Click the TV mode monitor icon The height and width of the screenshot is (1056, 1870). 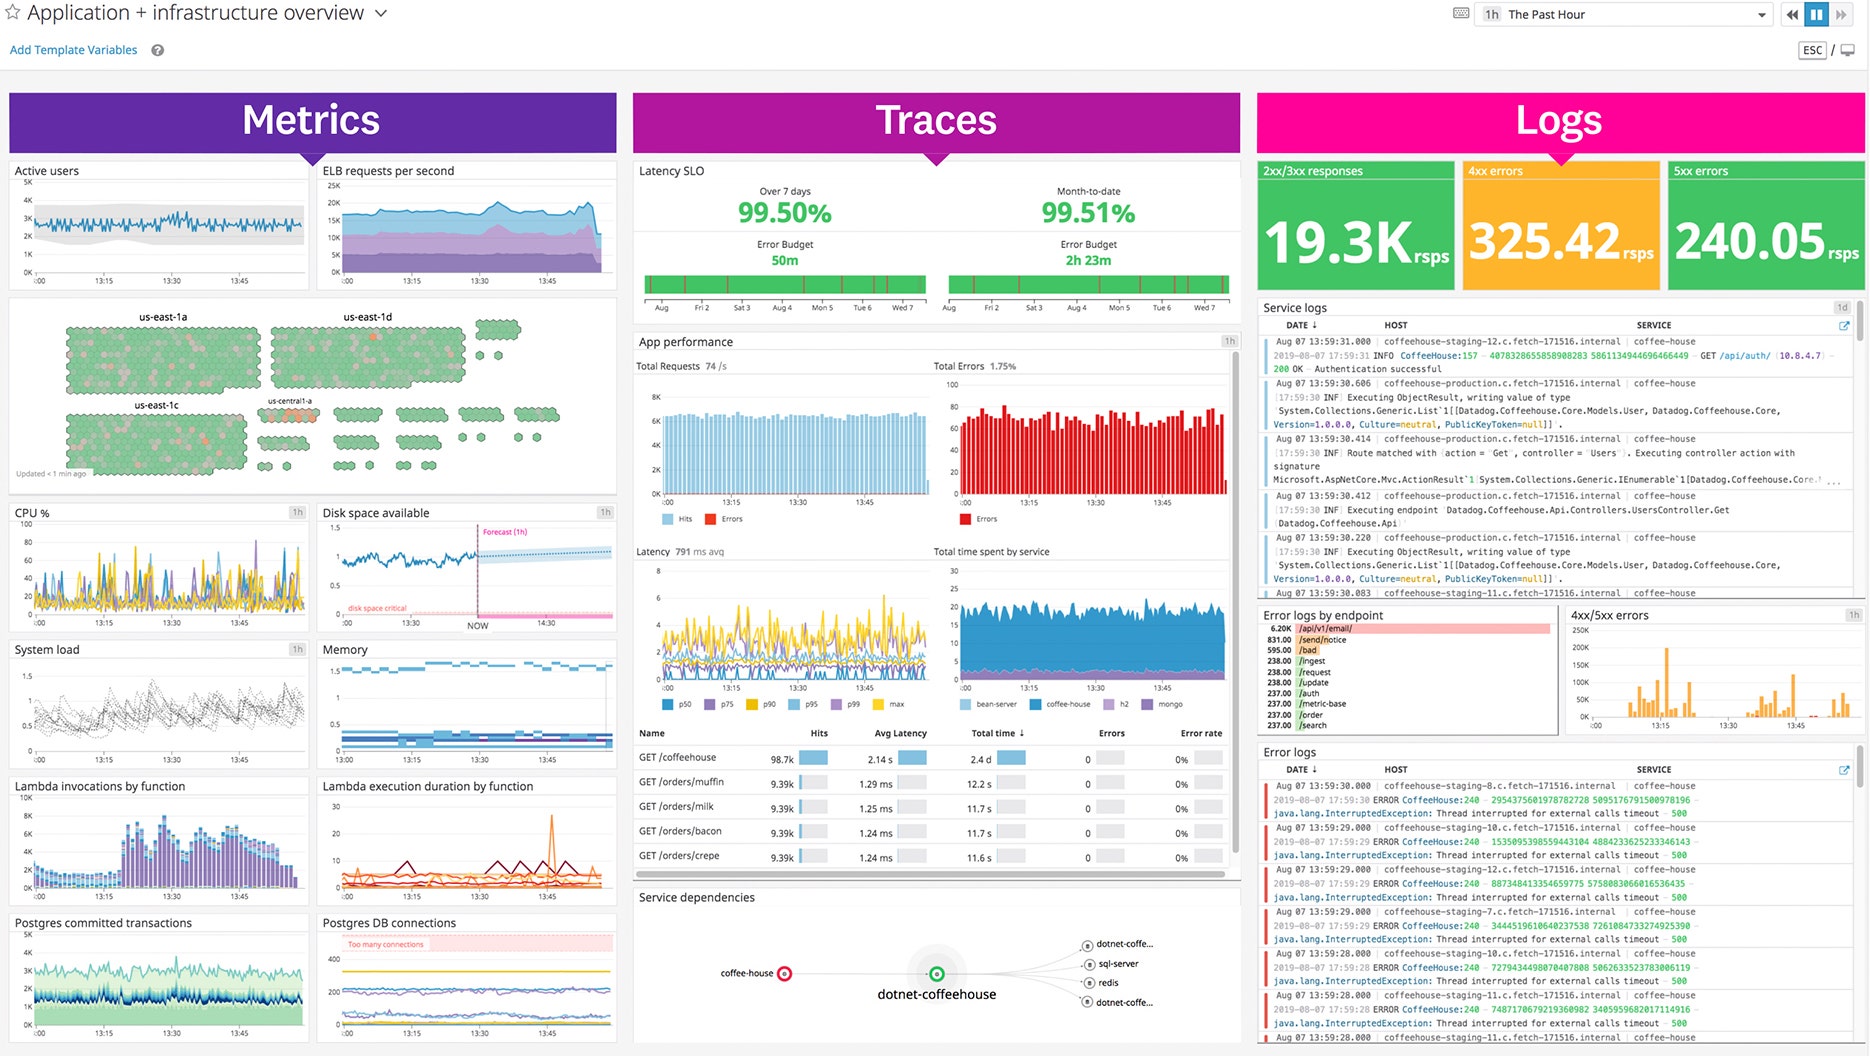pyautogui.click(x=1848, y=50)
